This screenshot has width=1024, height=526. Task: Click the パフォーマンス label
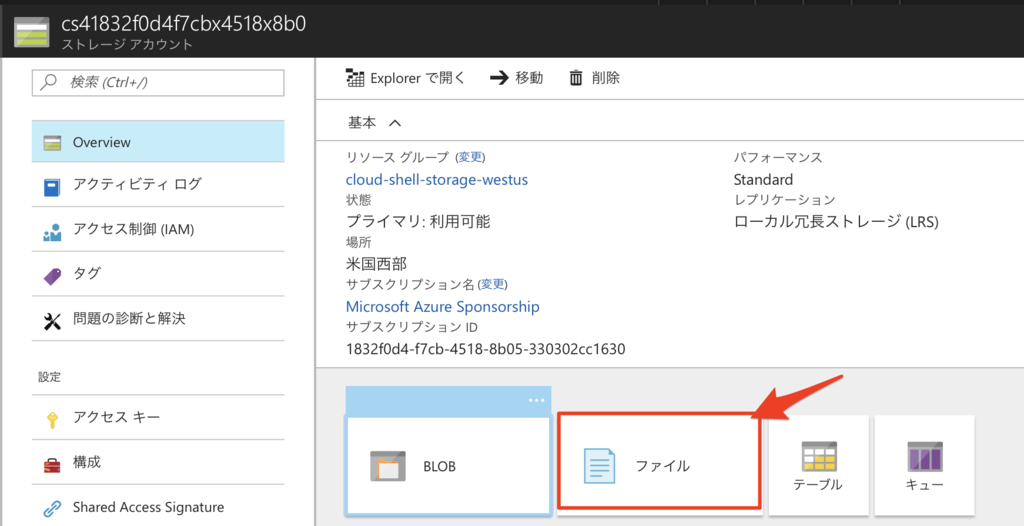tap(778, 157)
